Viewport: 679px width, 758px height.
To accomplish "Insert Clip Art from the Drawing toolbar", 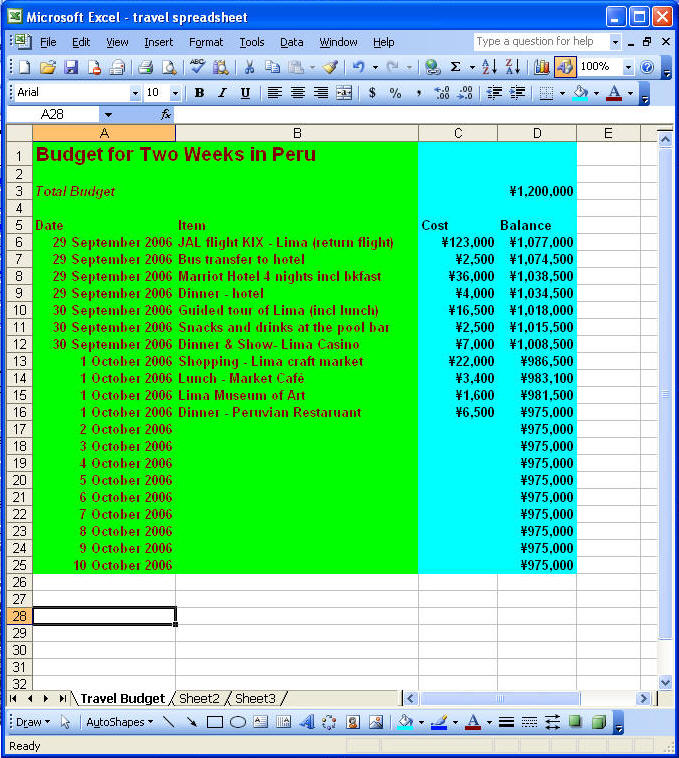I will 353,722.
